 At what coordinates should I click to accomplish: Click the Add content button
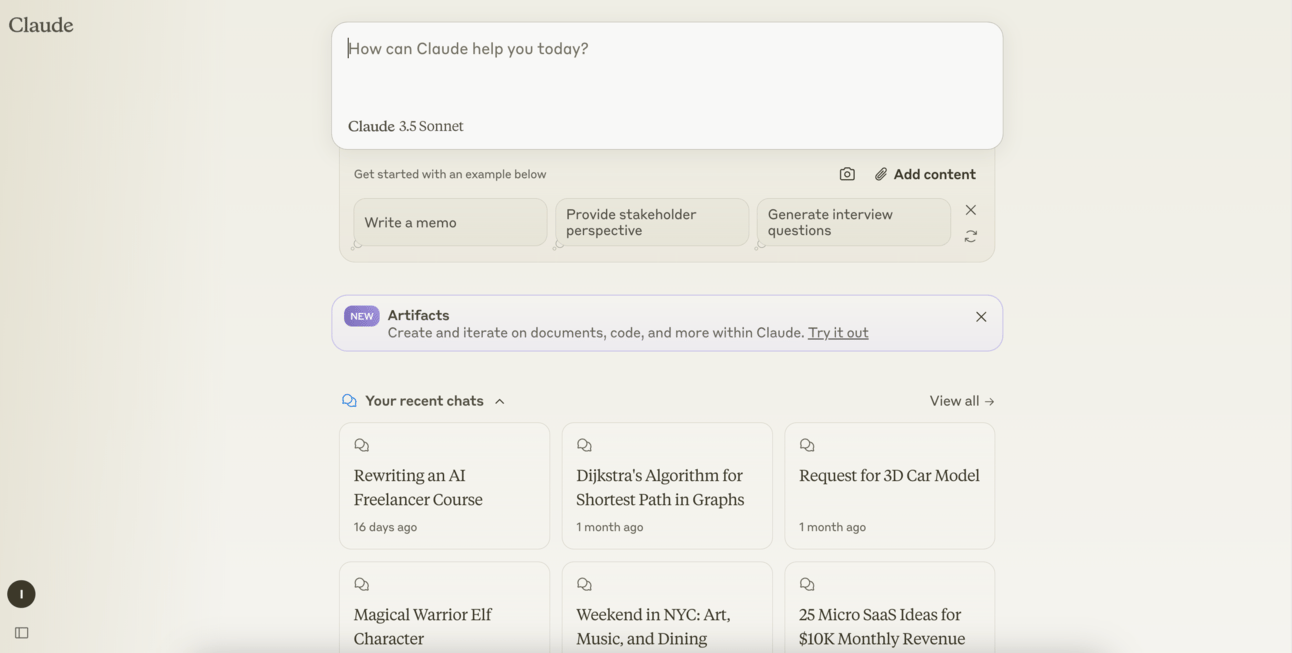click(925, 174)
